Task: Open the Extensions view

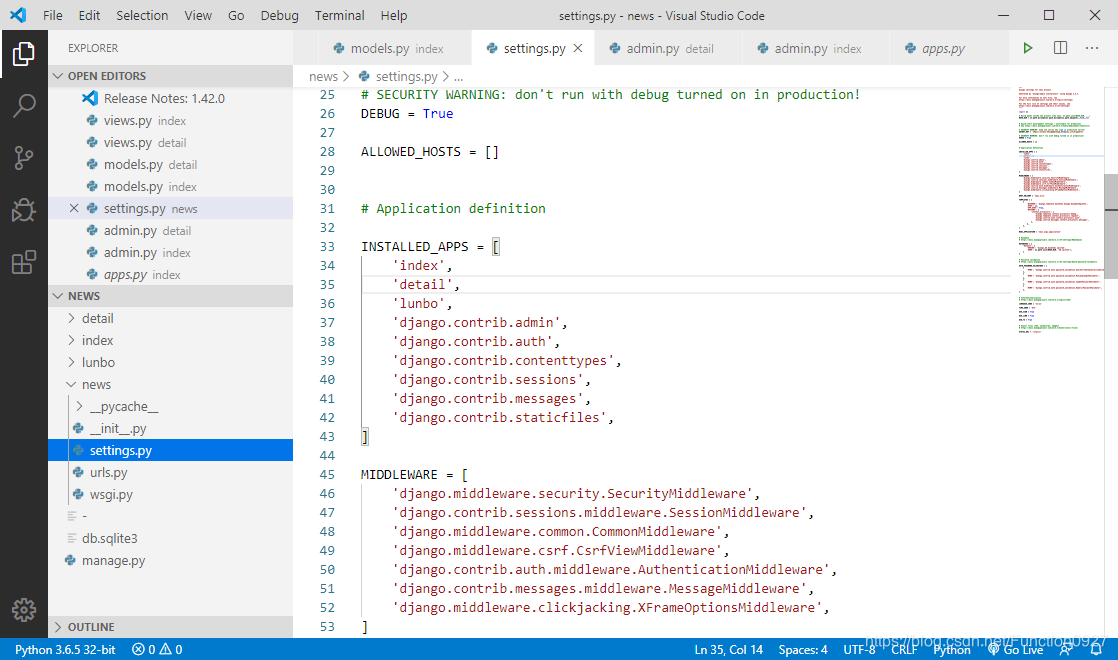Action: (24, 262)
